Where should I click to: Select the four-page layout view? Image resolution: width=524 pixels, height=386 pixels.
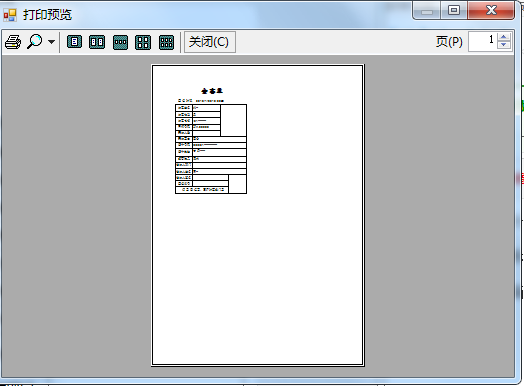click(x=143, y=42)
